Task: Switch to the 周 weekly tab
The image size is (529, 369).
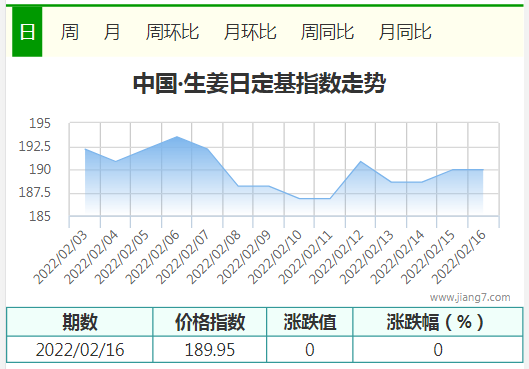Action: coord(69,32)
